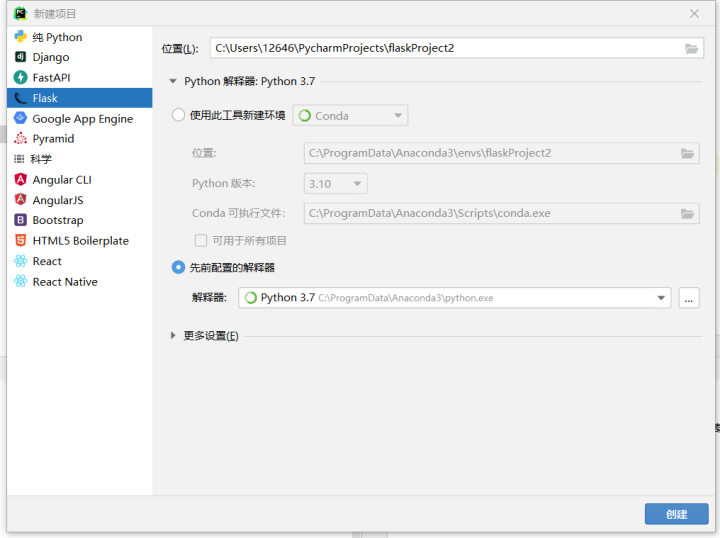Browse folder for Conda environment 位置
The width and height of the screenshot is (720, 538).
pyautogui.click(x=687, y=153)
